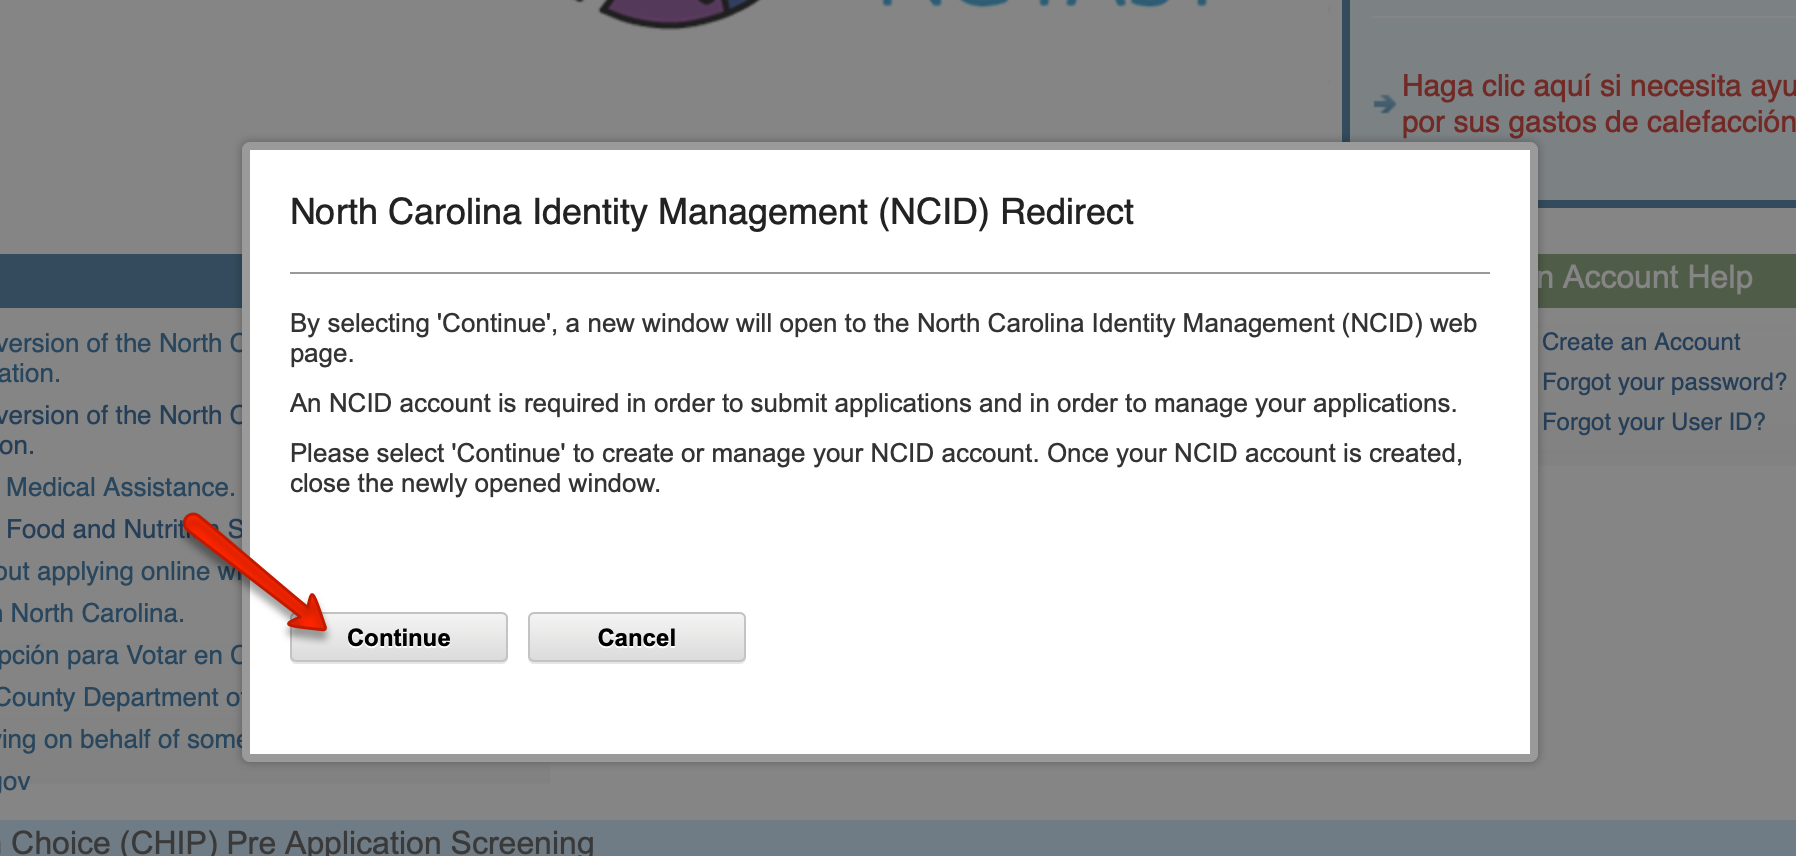The height and width of the screenshot is (856, 1796).
Task: Cancel the NCID redirect dialog
Action: [x=636, y=637]
